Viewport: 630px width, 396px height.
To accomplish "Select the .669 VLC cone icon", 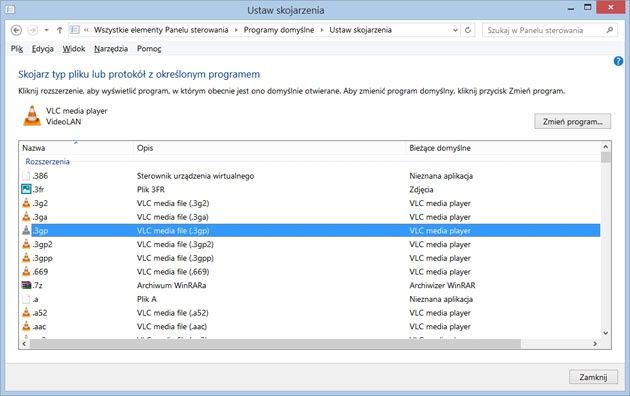I will pos(26,271).
